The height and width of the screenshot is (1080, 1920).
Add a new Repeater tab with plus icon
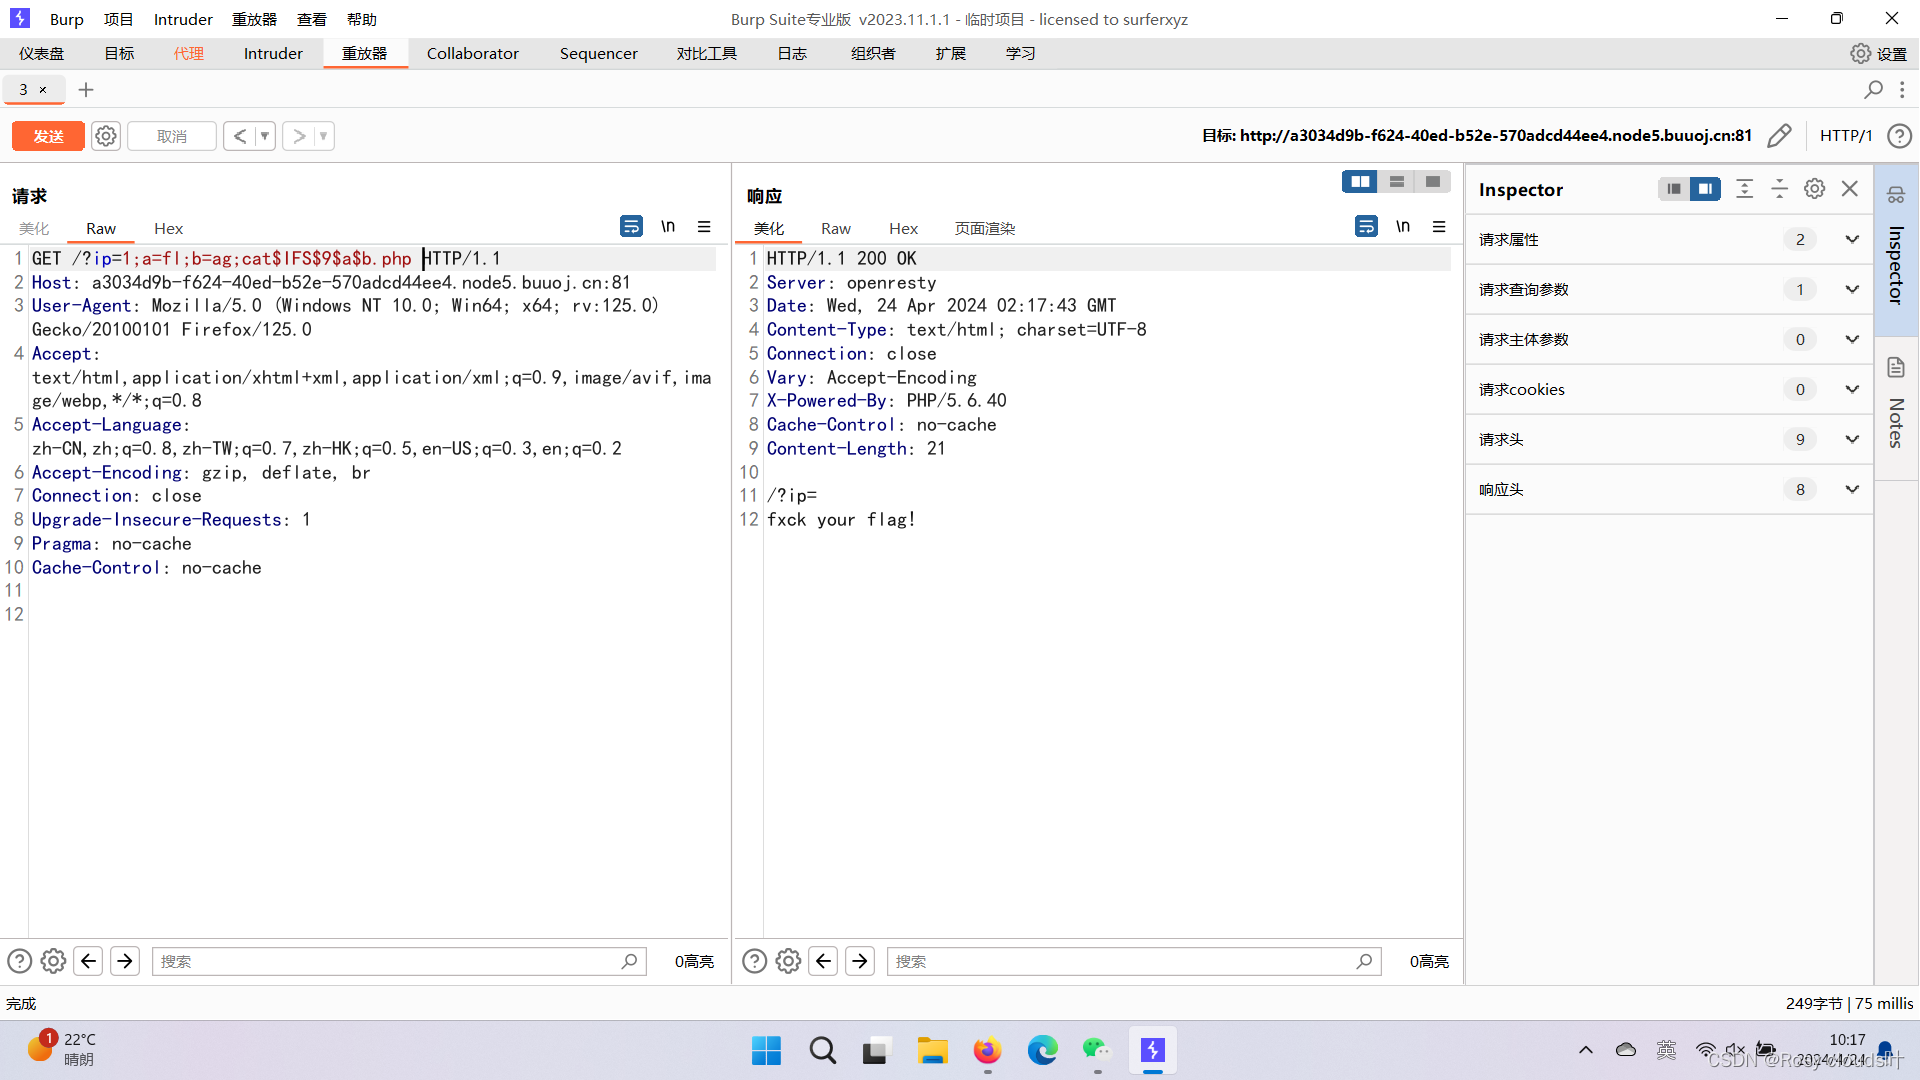pos(86,90)
